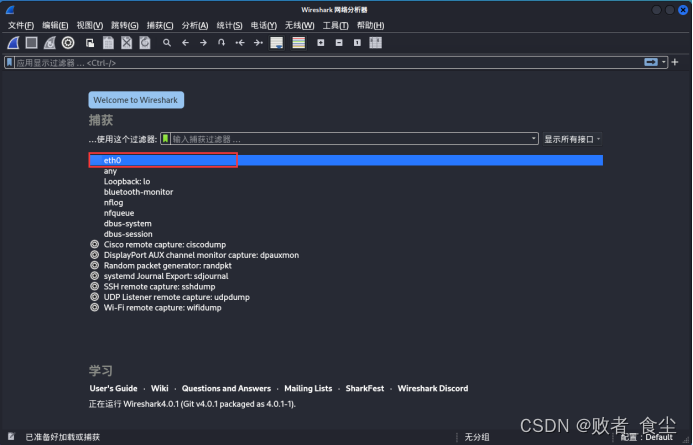The image size is (693, 445).
Task: Click the Welcome to Wireshark button
Action: pos(136,100)
